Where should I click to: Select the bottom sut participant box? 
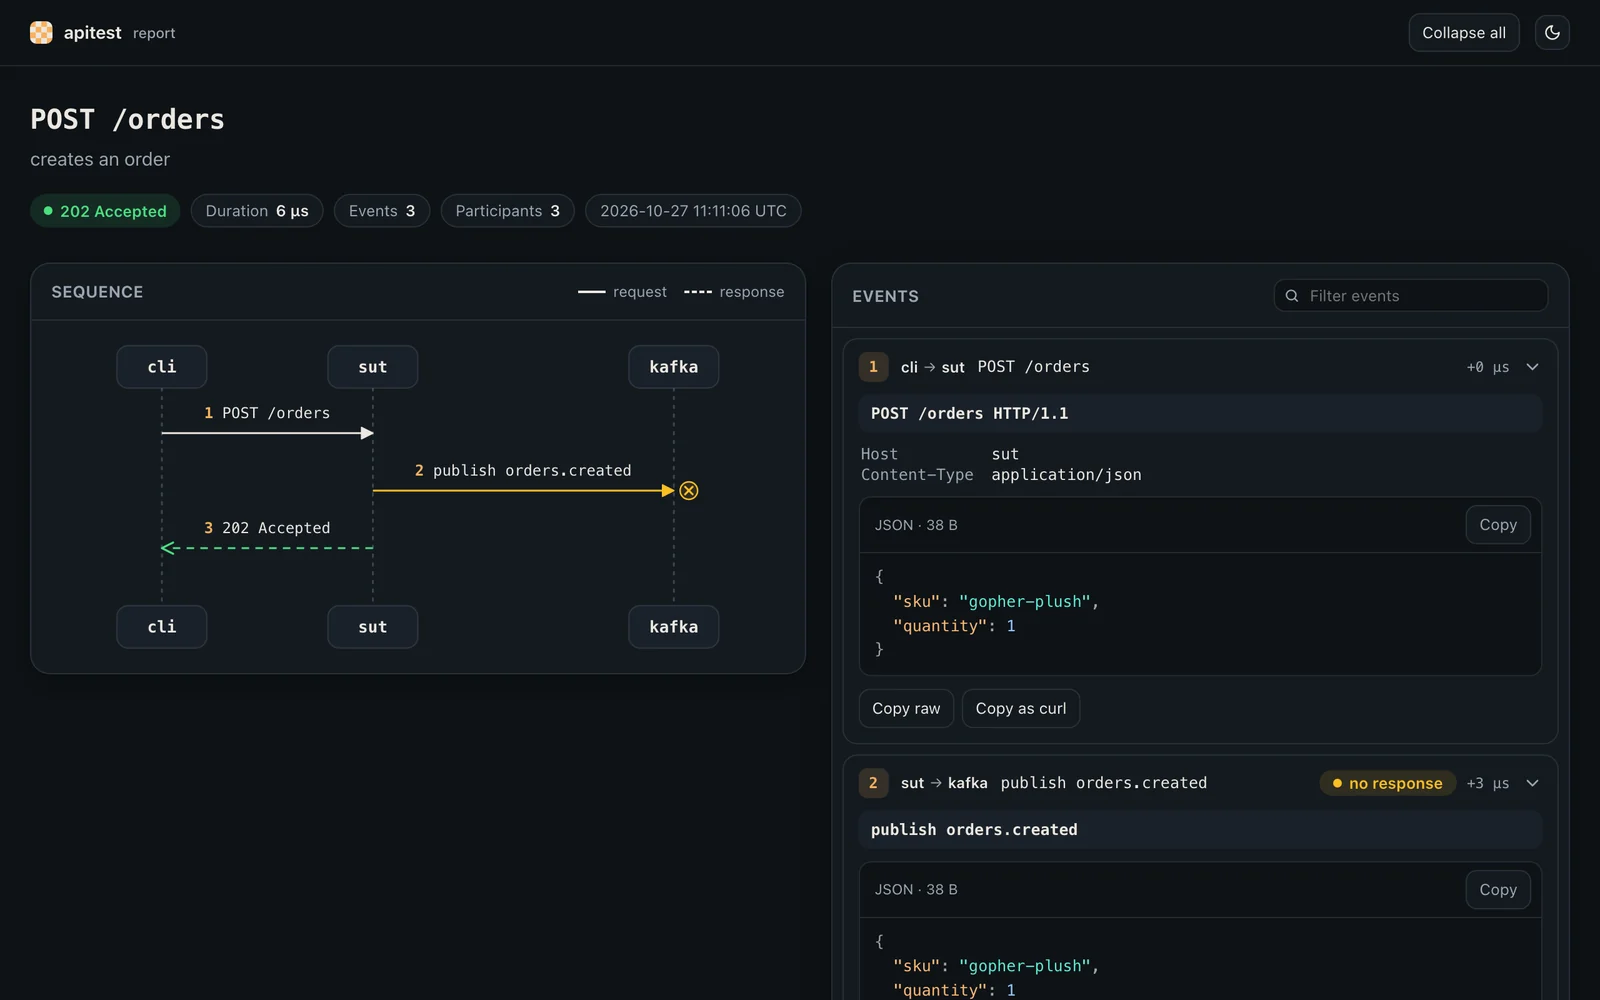(373, 627)
